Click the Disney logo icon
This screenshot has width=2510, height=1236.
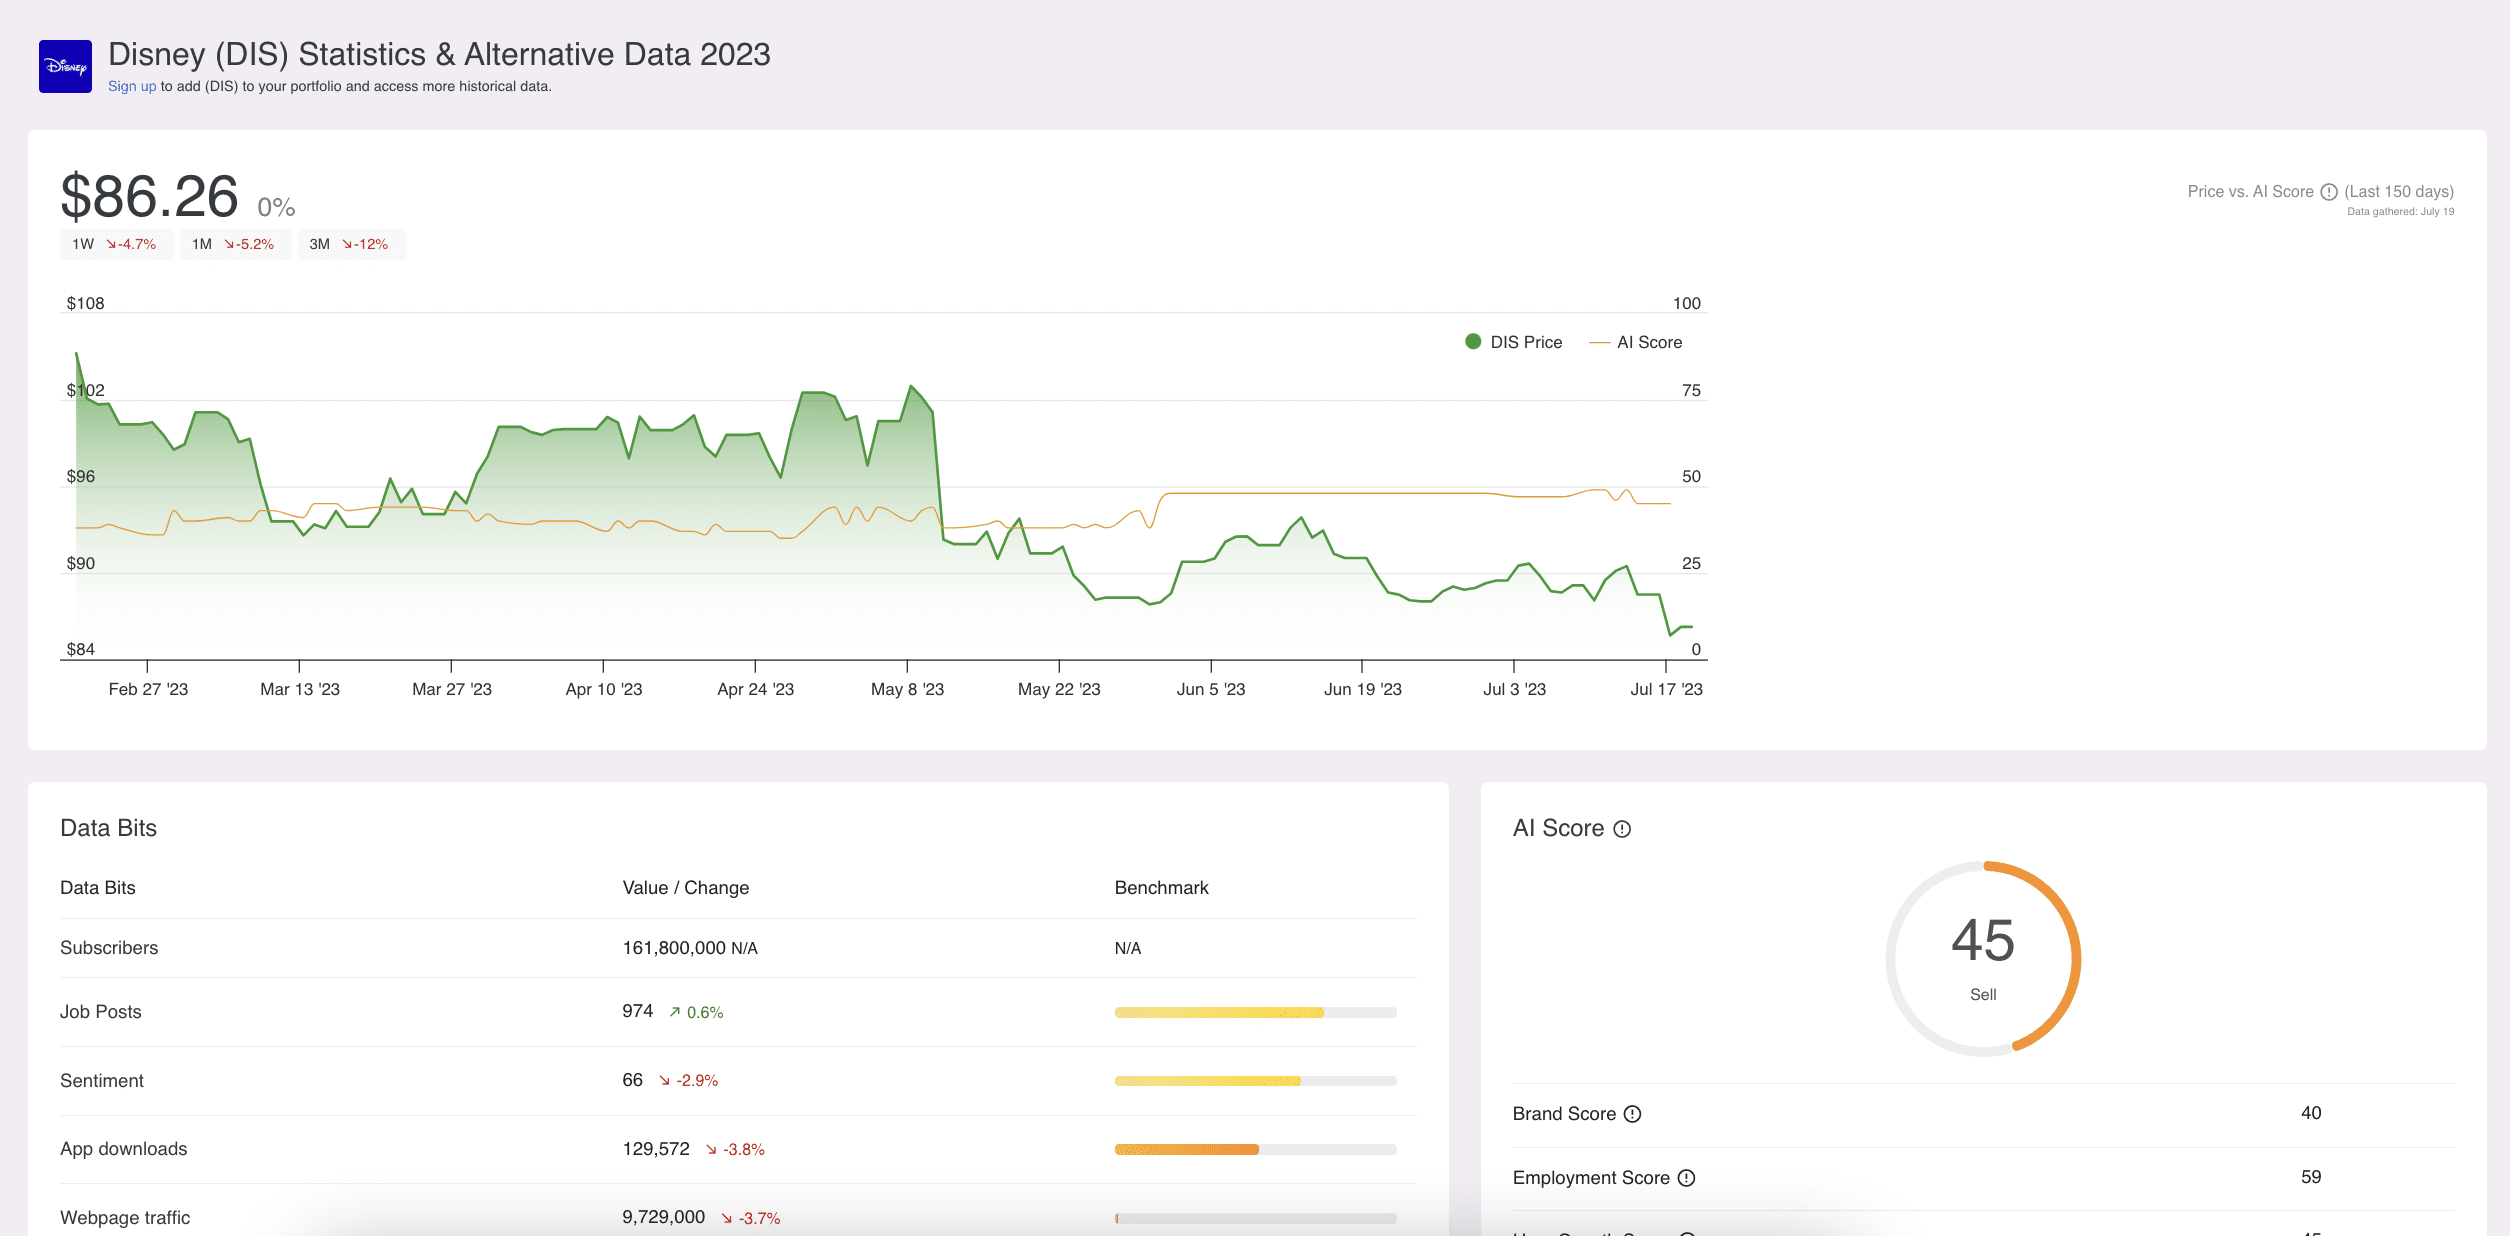pos(65,66)
